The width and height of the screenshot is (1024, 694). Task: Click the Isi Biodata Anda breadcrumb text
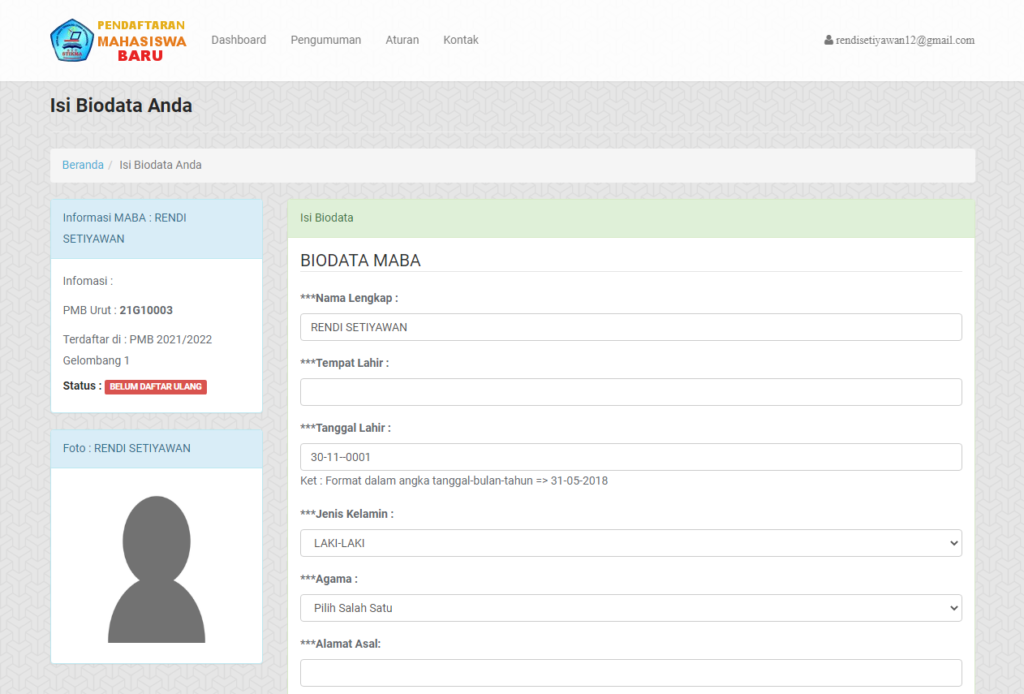[160, 165]
